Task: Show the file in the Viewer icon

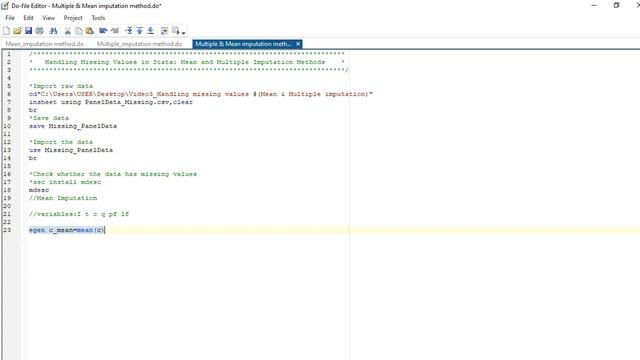Action: click(164, 31)
